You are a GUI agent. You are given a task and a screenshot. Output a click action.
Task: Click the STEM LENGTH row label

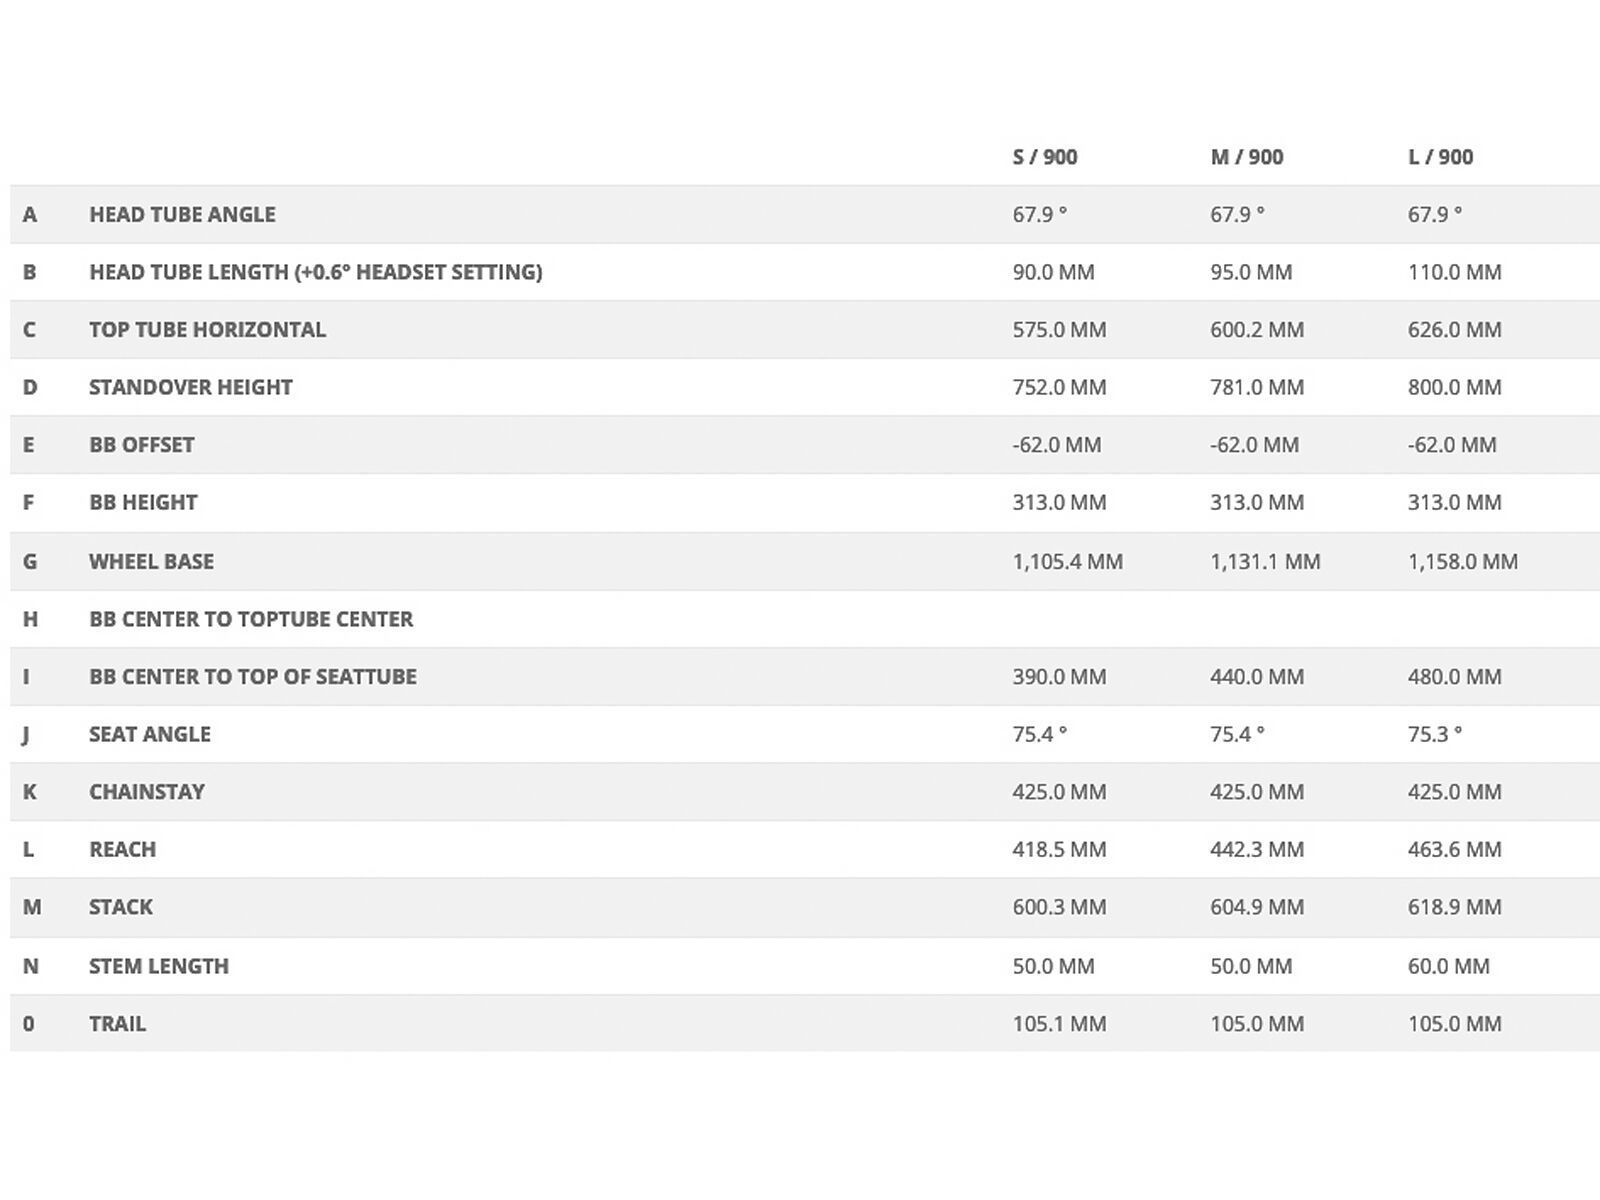(x=158, y=966)
